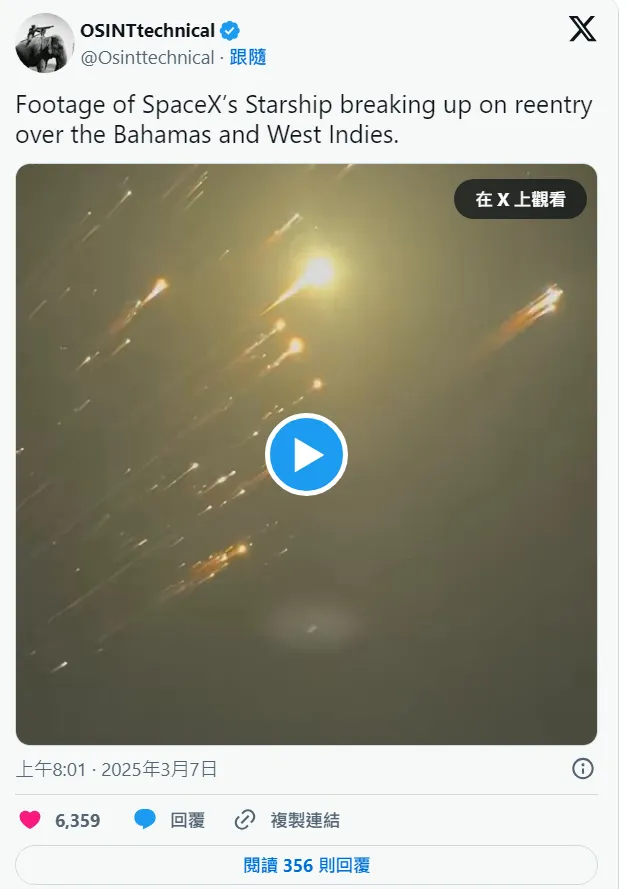Screen dimensions: 635x889
Task: Click the brightest fireball in the video
Action: (x=316, y=273)
